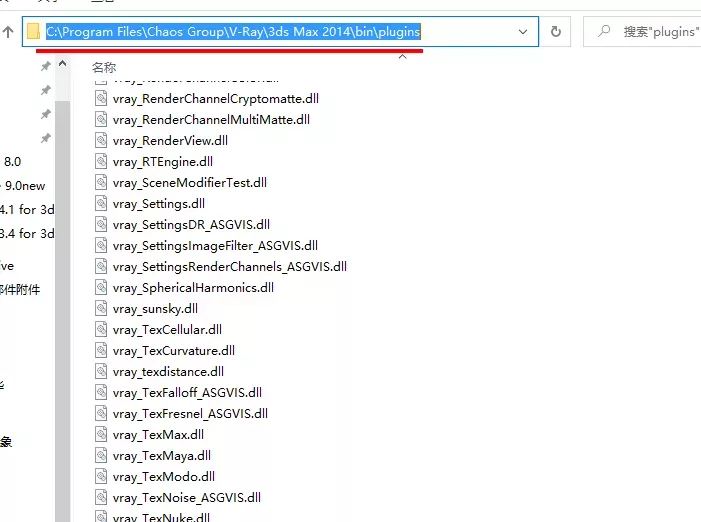
Task: Click the vray_Settings.dll file icon
Action: [x=101, y=203]
